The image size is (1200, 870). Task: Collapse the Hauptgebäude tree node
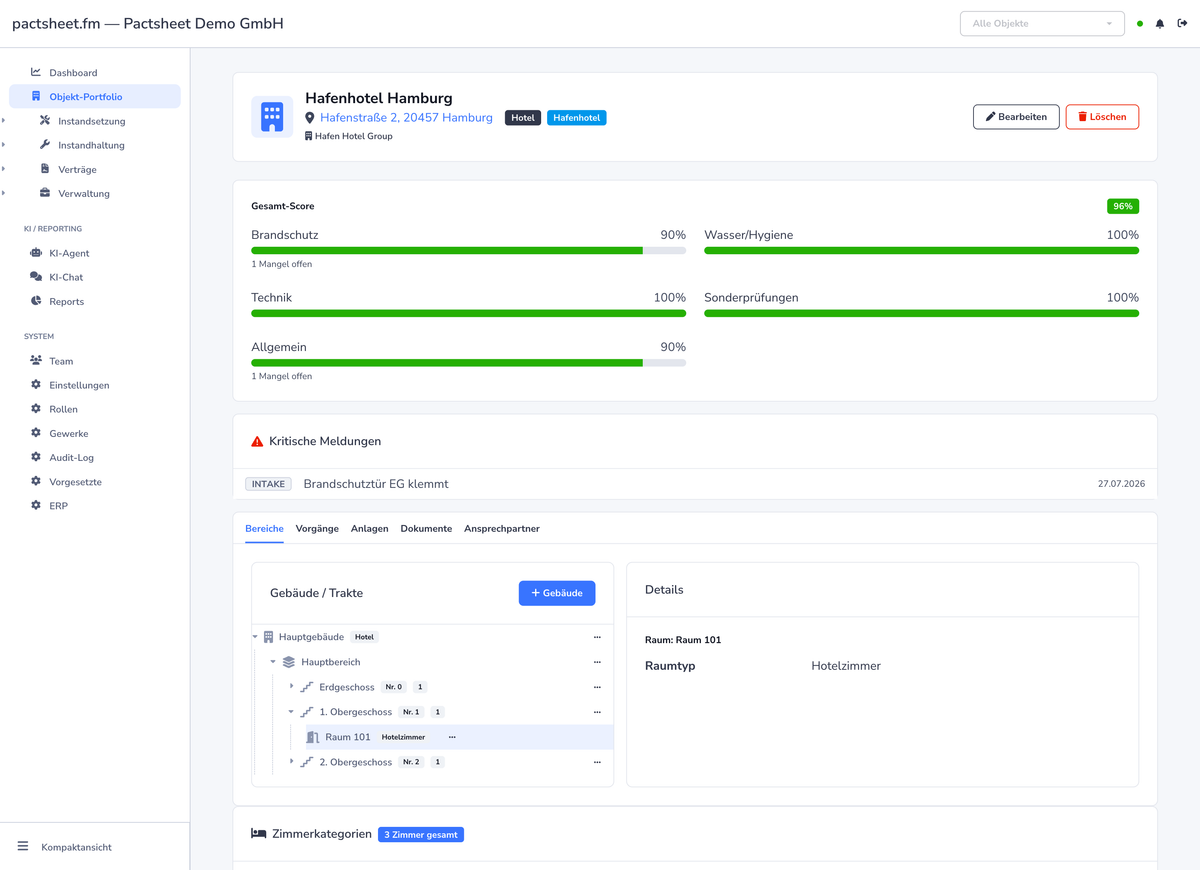tap(255, 637)
